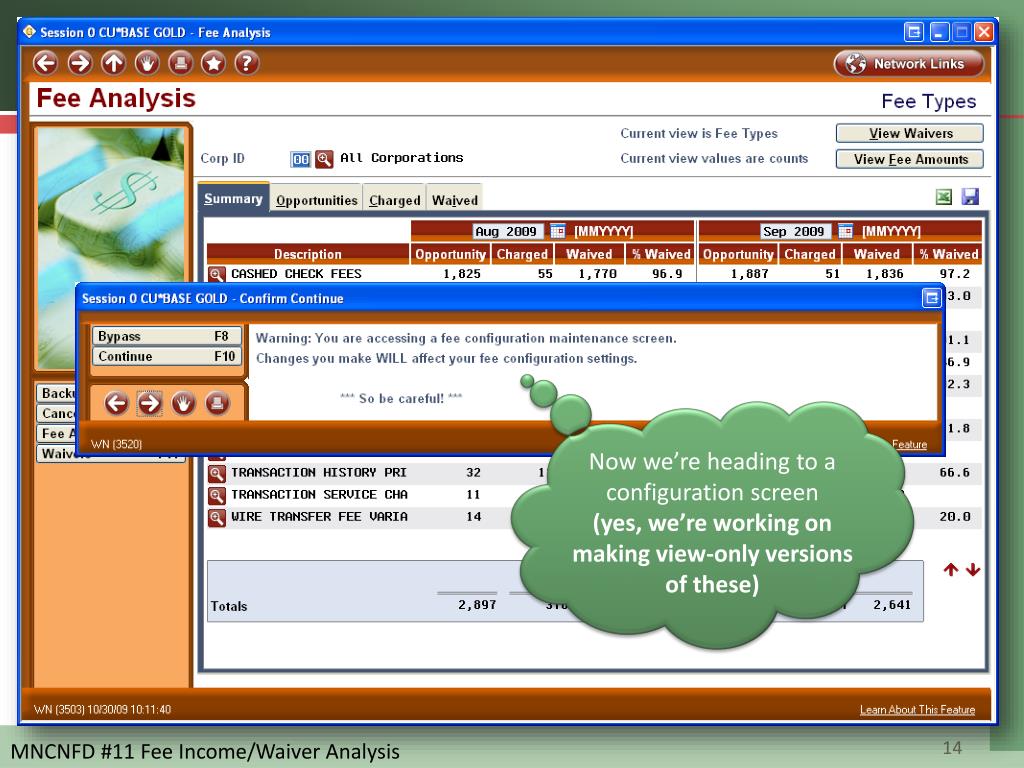Click red page up arrow
Image resolution: width=1024 pixels, height=768 pixels.
point(951,569)
